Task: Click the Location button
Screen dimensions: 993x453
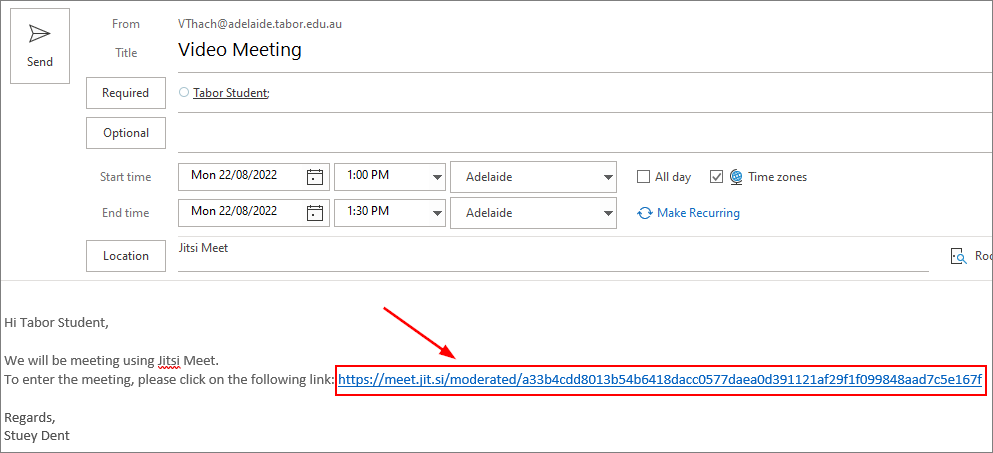Action: click(x=126, y=256)
